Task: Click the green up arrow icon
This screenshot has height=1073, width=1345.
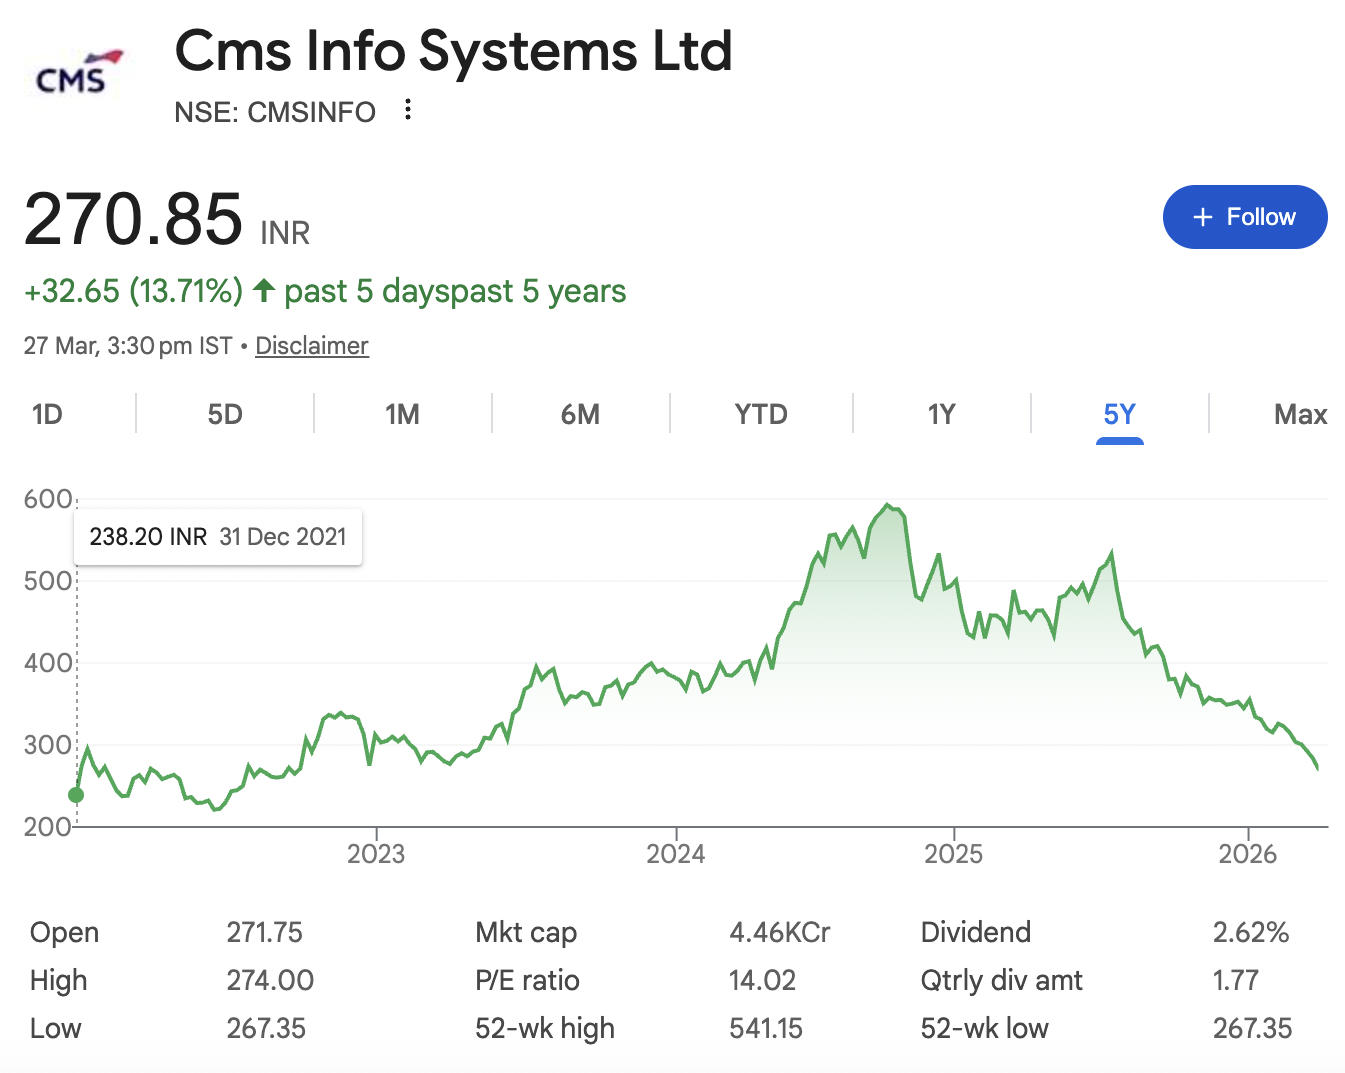Action: 264,291
